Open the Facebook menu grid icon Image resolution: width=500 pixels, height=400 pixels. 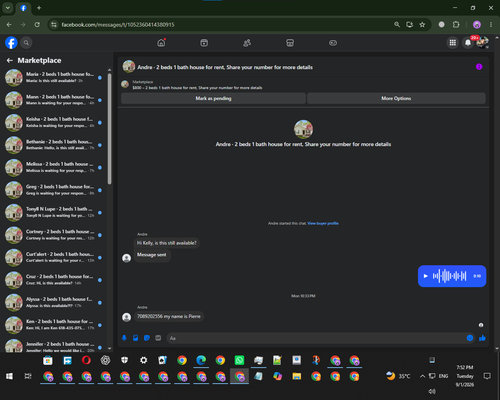coord(453,43)
